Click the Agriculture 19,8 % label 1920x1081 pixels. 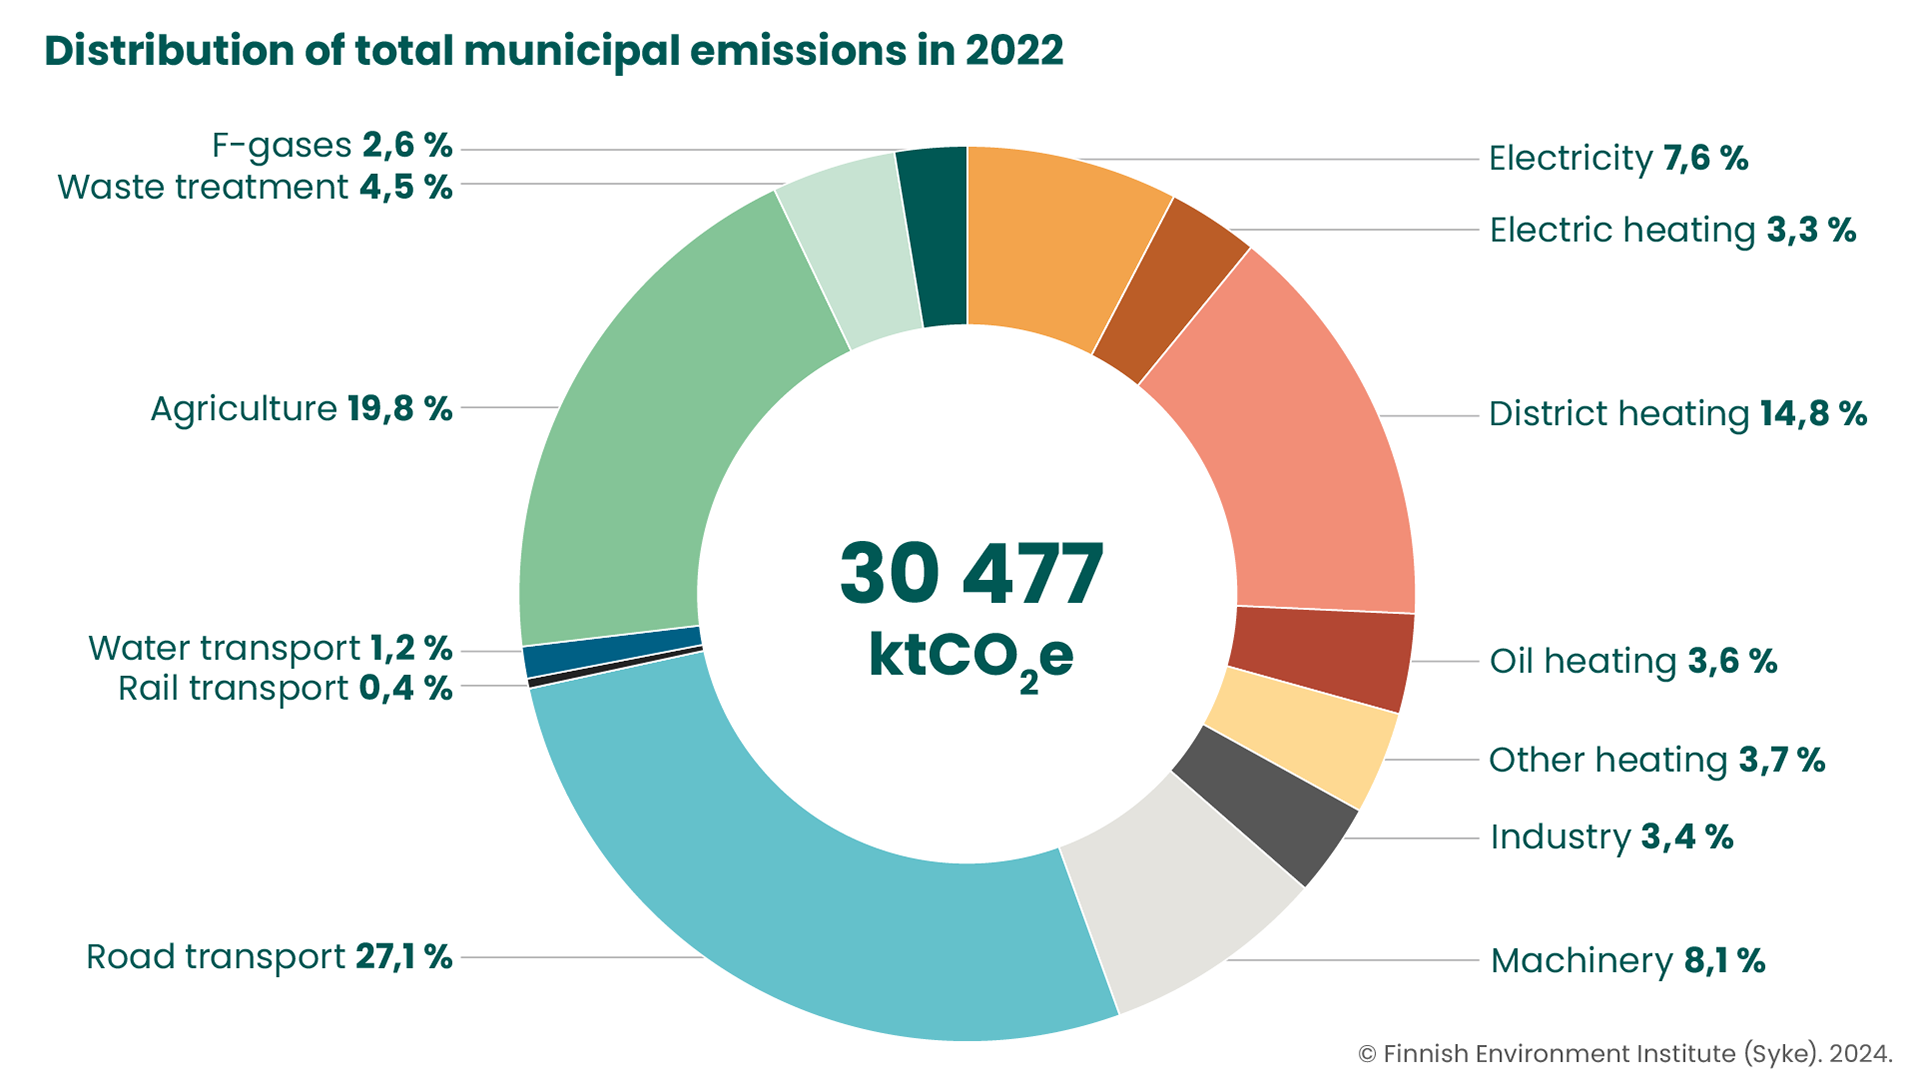pos(301,409)
